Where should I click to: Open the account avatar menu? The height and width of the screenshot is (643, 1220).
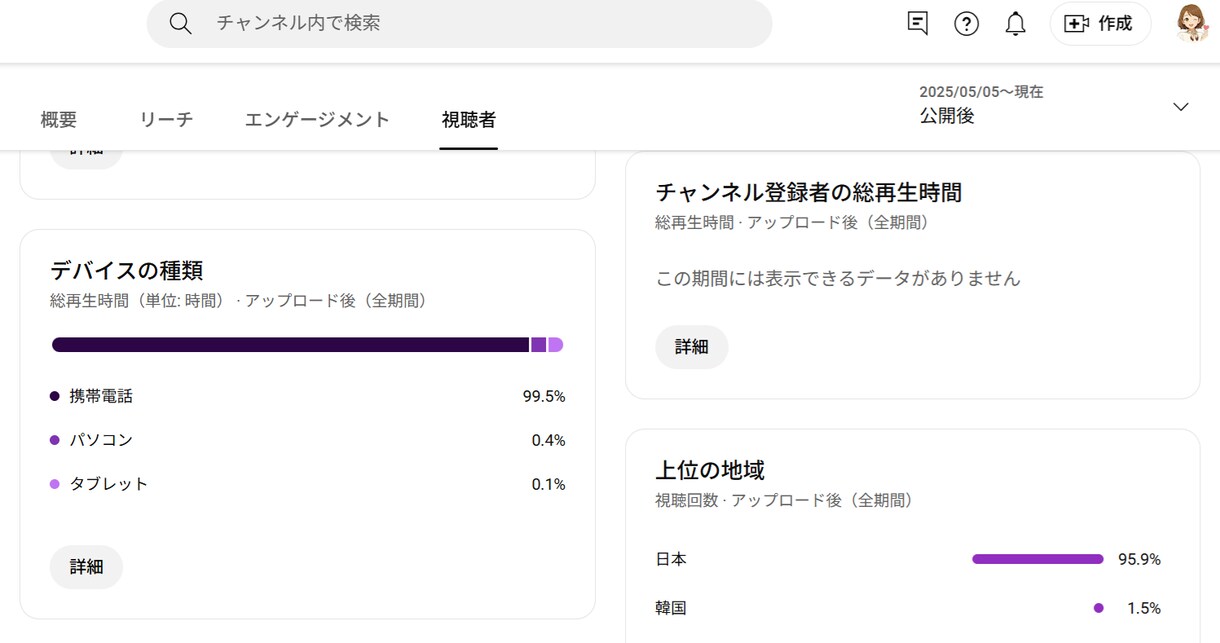click(1191, 23)
